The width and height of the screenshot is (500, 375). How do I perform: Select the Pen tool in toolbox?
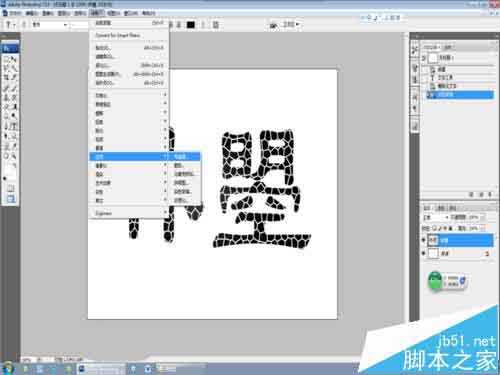tap(6, 126)
